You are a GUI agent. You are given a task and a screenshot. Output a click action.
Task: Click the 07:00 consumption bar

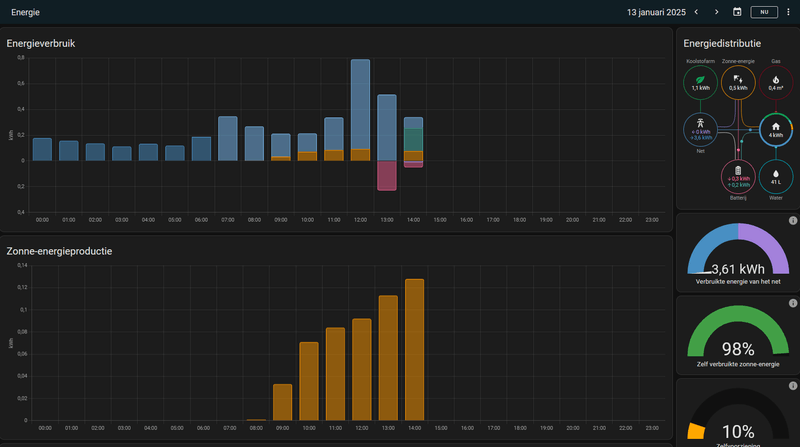(228, 138)
